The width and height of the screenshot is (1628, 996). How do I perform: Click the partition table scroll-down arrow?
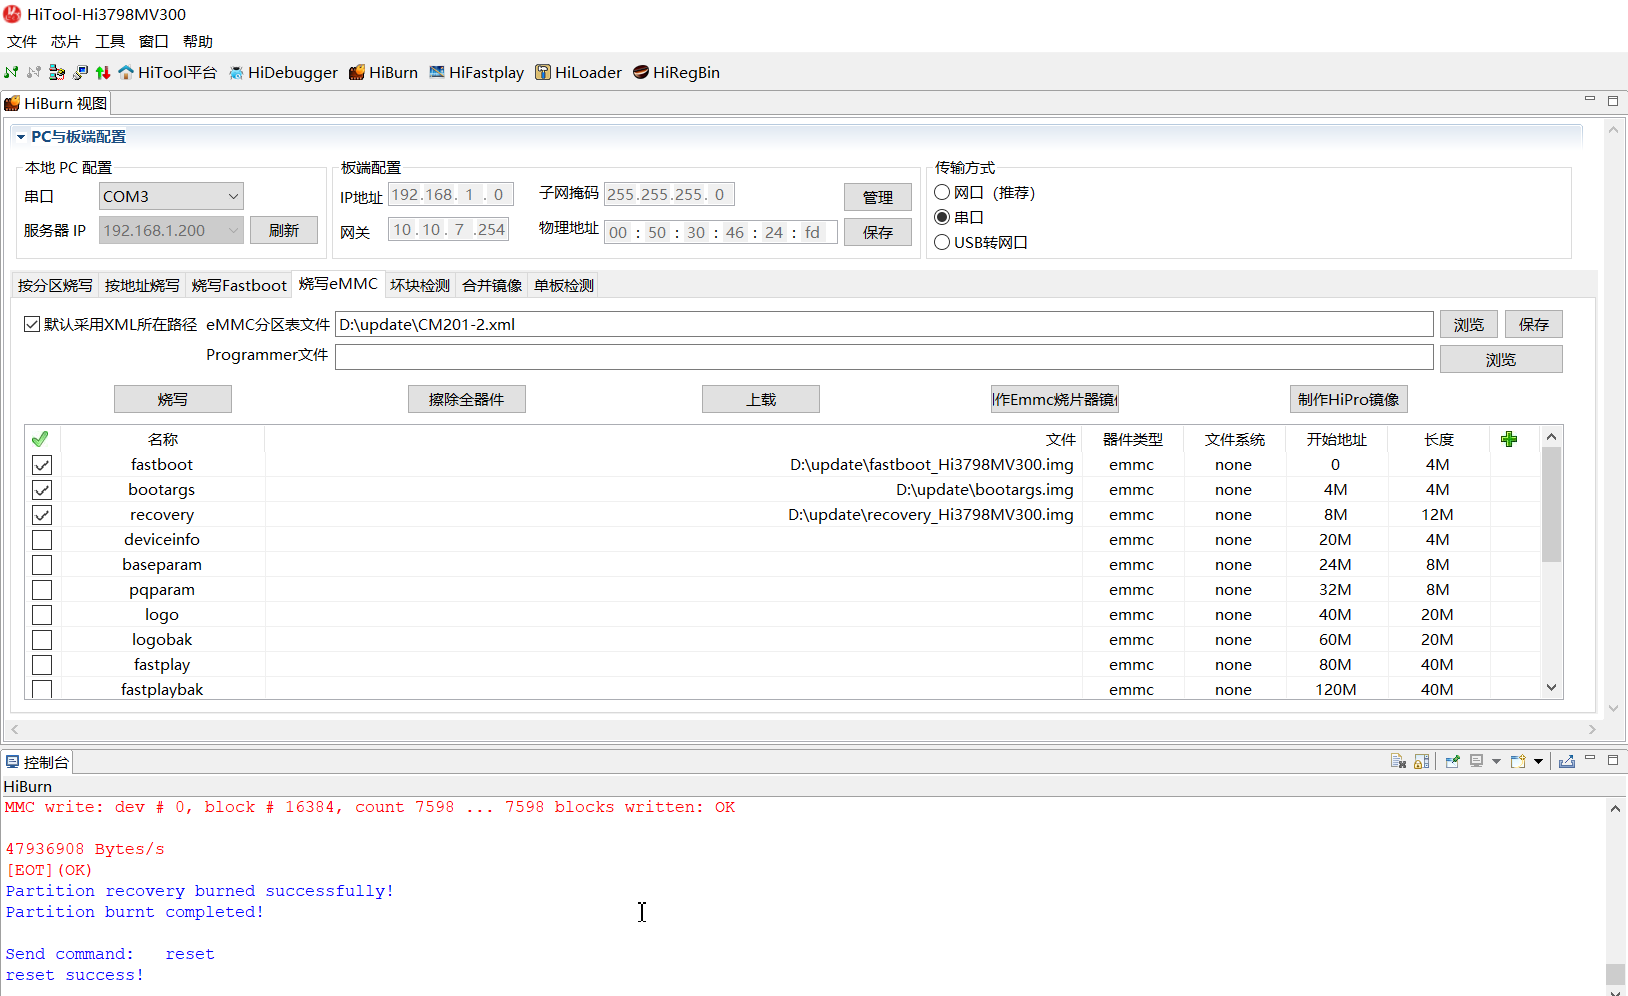(x=1551, y=688)
